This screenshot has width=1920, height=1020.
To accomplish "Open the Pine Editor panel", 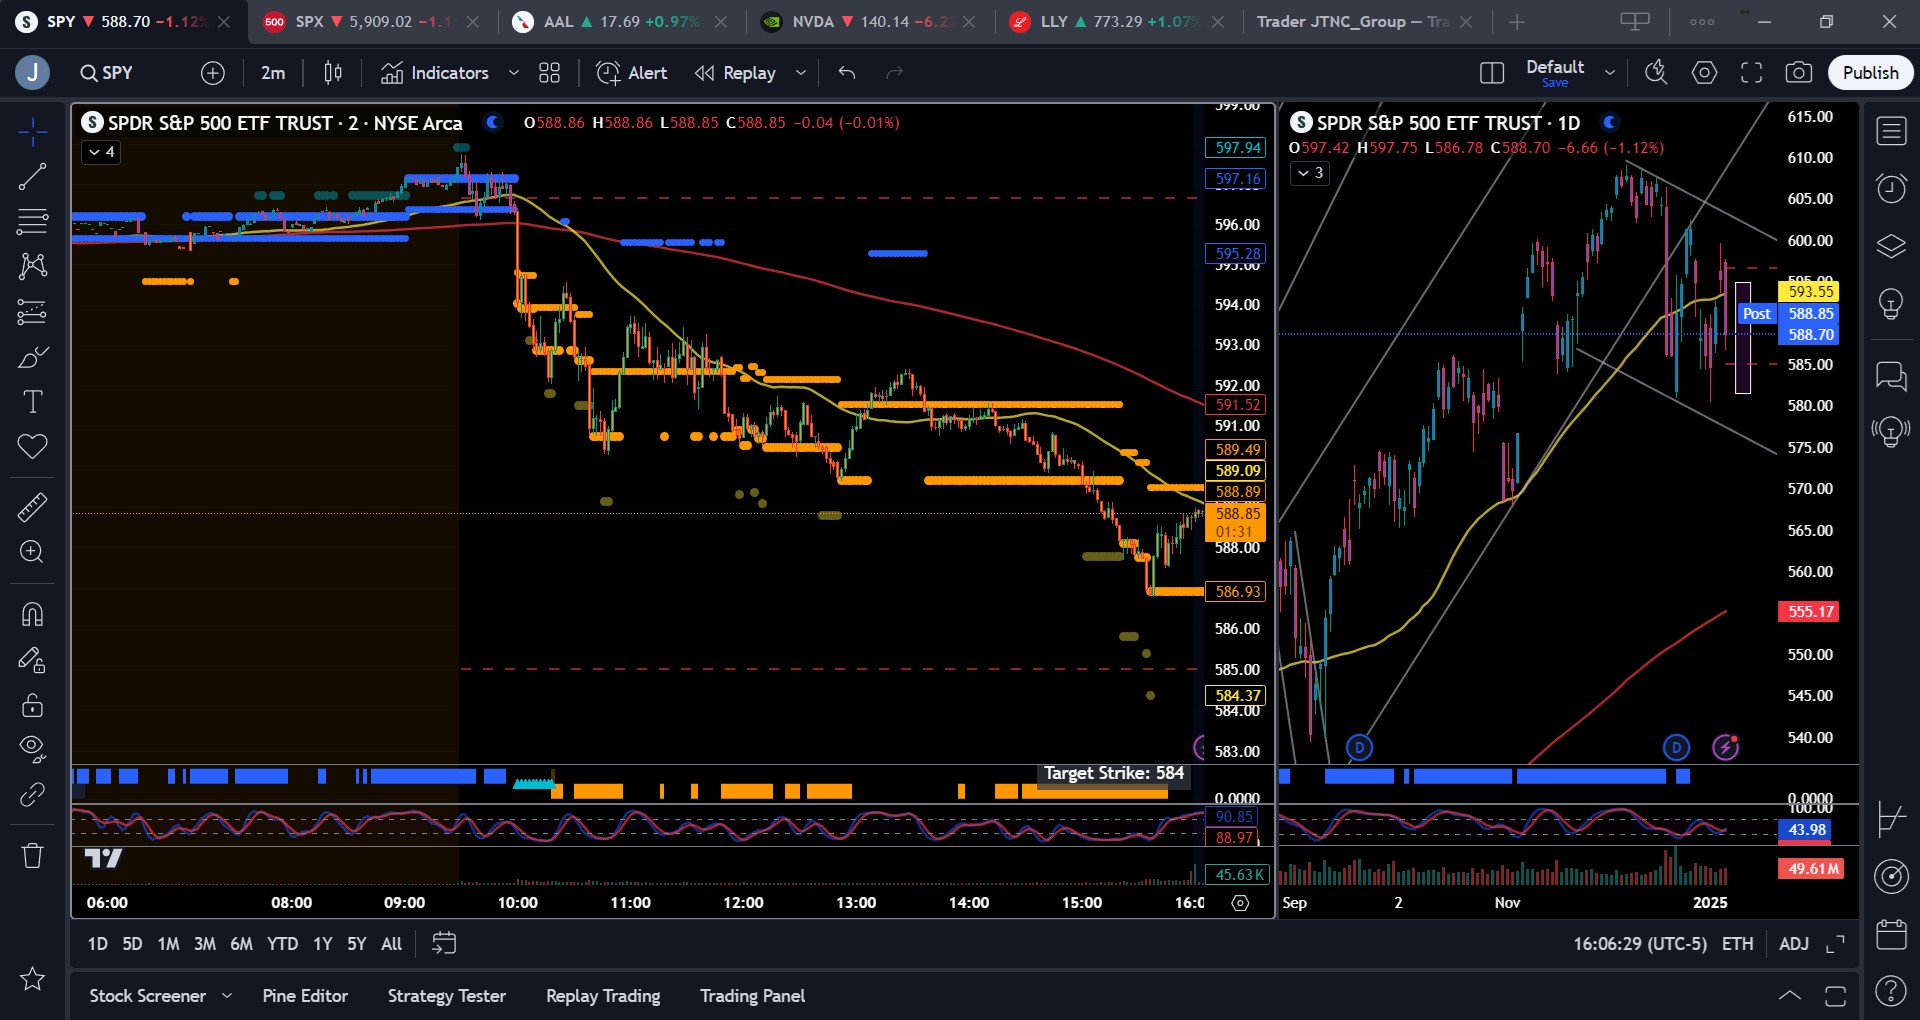I will pos(305,996).
